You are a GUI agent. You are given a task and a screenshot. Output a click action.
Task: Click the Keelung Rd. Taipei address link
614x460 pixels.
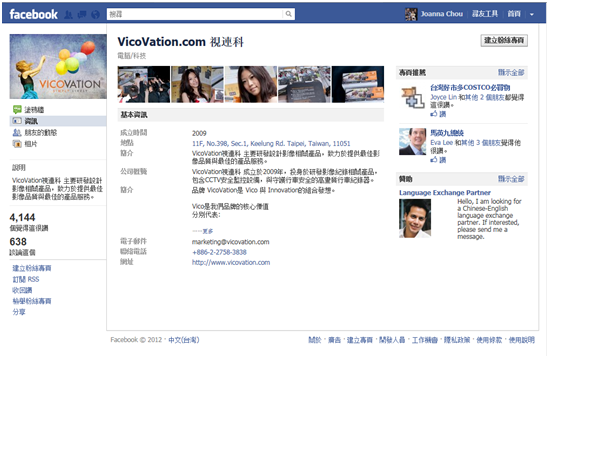[x=271, y=143]
